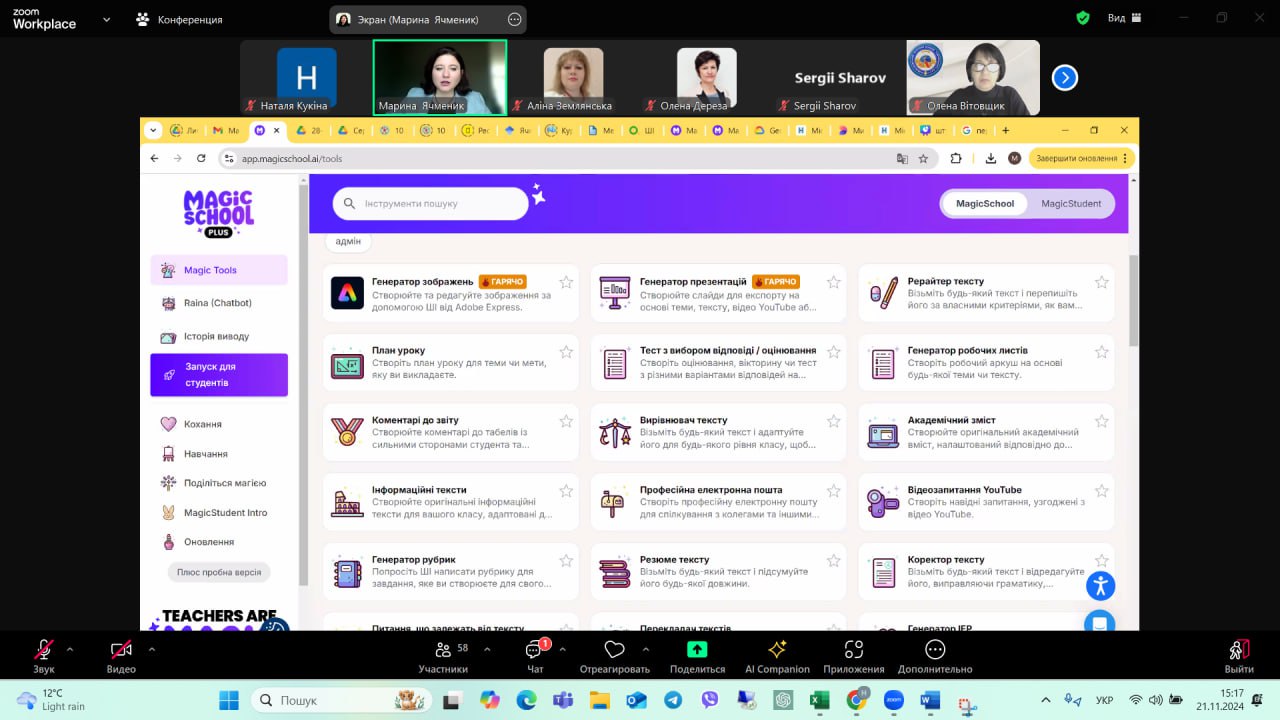Click the План уроку chalkboard icon

[x=348, y=363]
